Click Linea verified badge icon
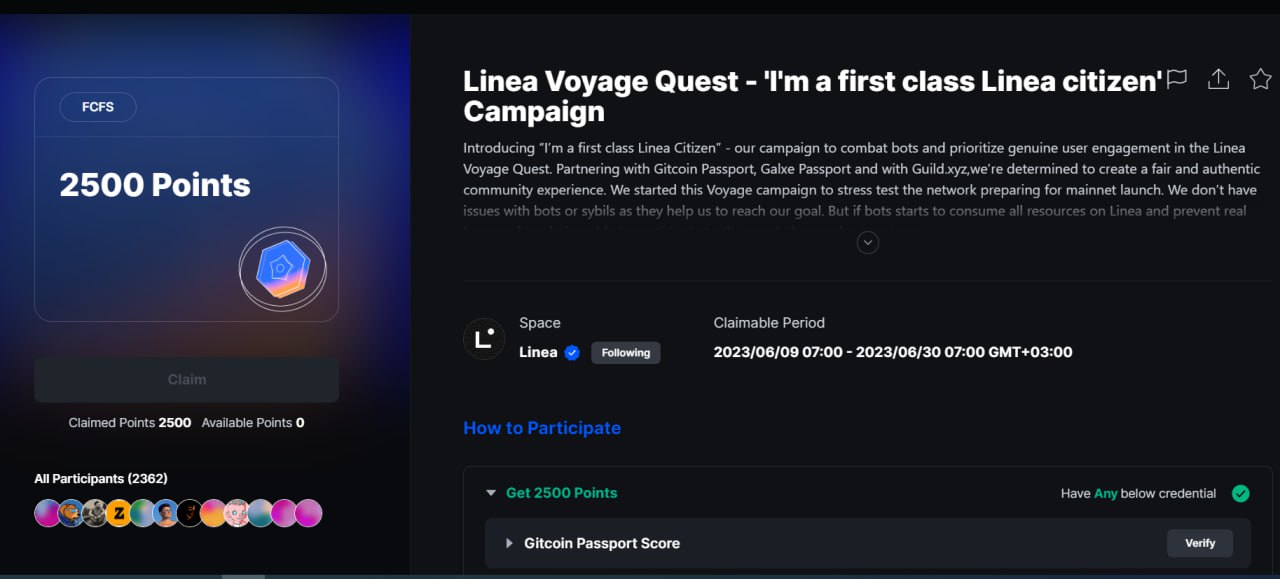 pos(572,353)
